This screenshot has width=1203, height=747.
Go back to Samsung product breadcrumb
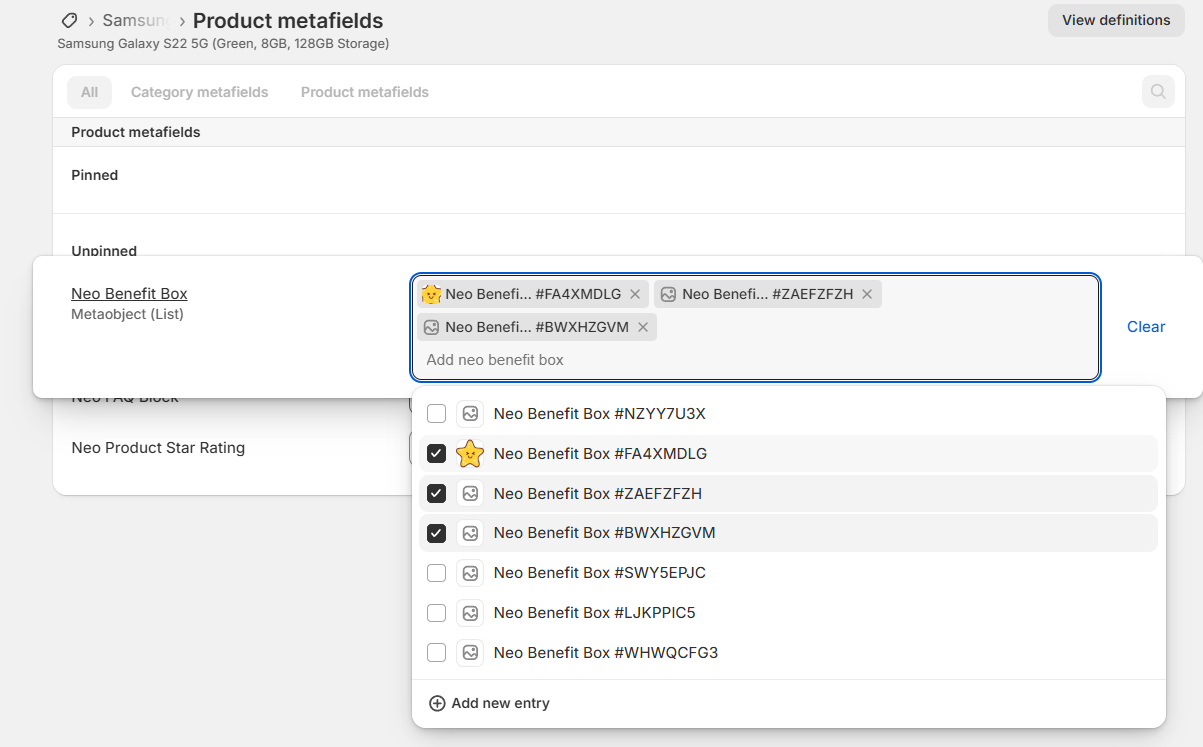(x=135, y=20)
